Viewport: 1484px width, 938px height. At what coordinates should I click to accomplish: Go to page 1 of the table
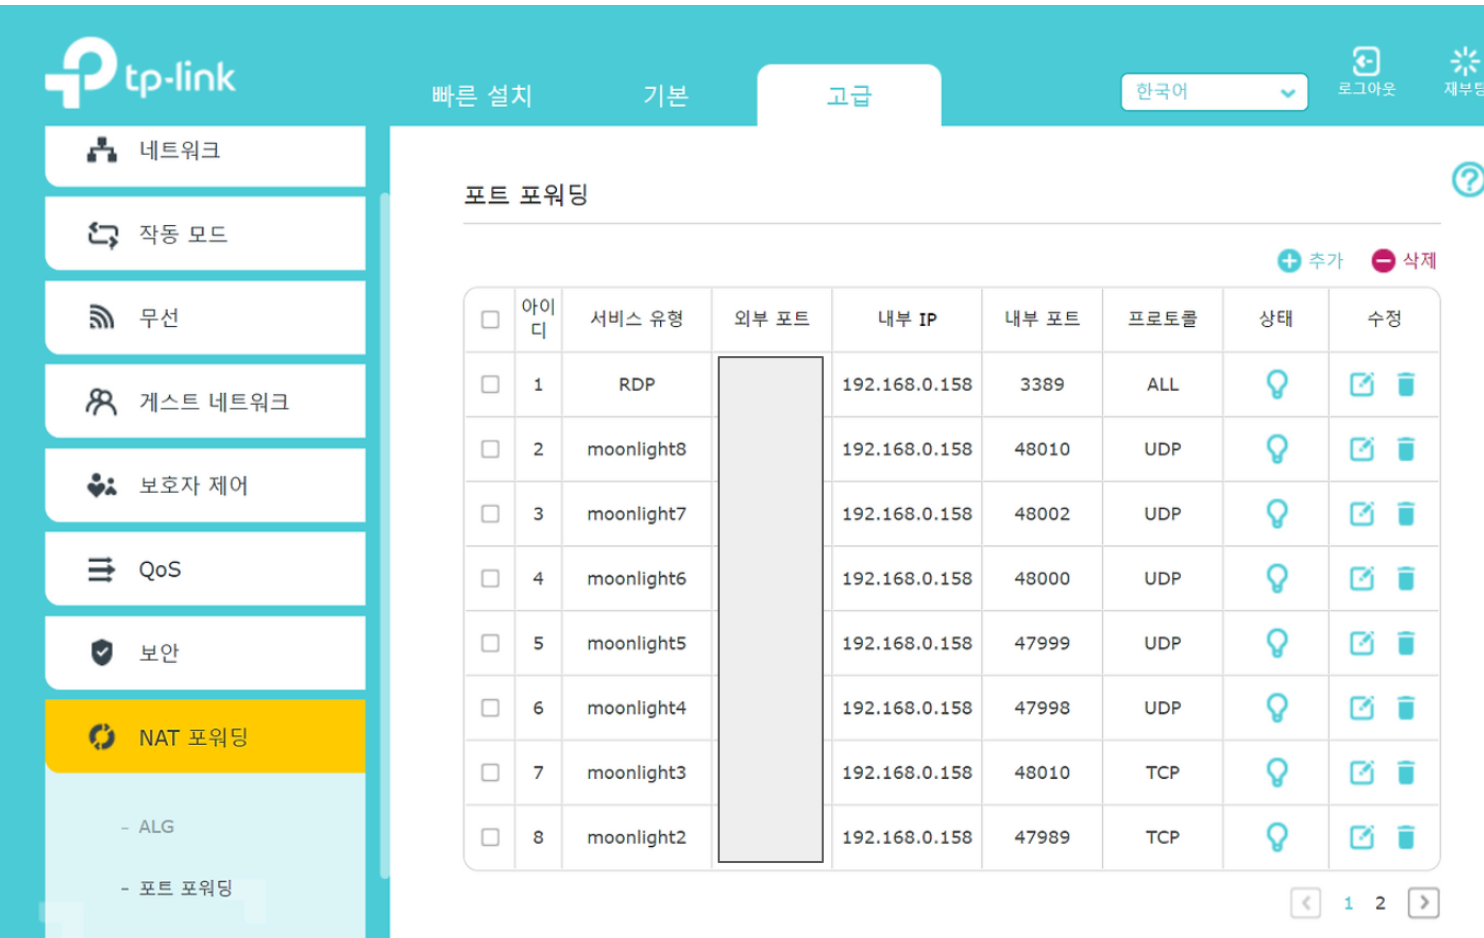[x=1348, y=903]
